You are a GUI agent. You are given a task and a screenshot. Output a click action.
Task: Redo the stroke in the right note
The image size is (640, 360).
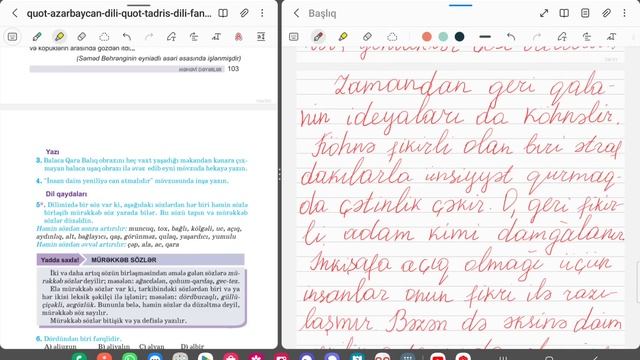[537, 37]
